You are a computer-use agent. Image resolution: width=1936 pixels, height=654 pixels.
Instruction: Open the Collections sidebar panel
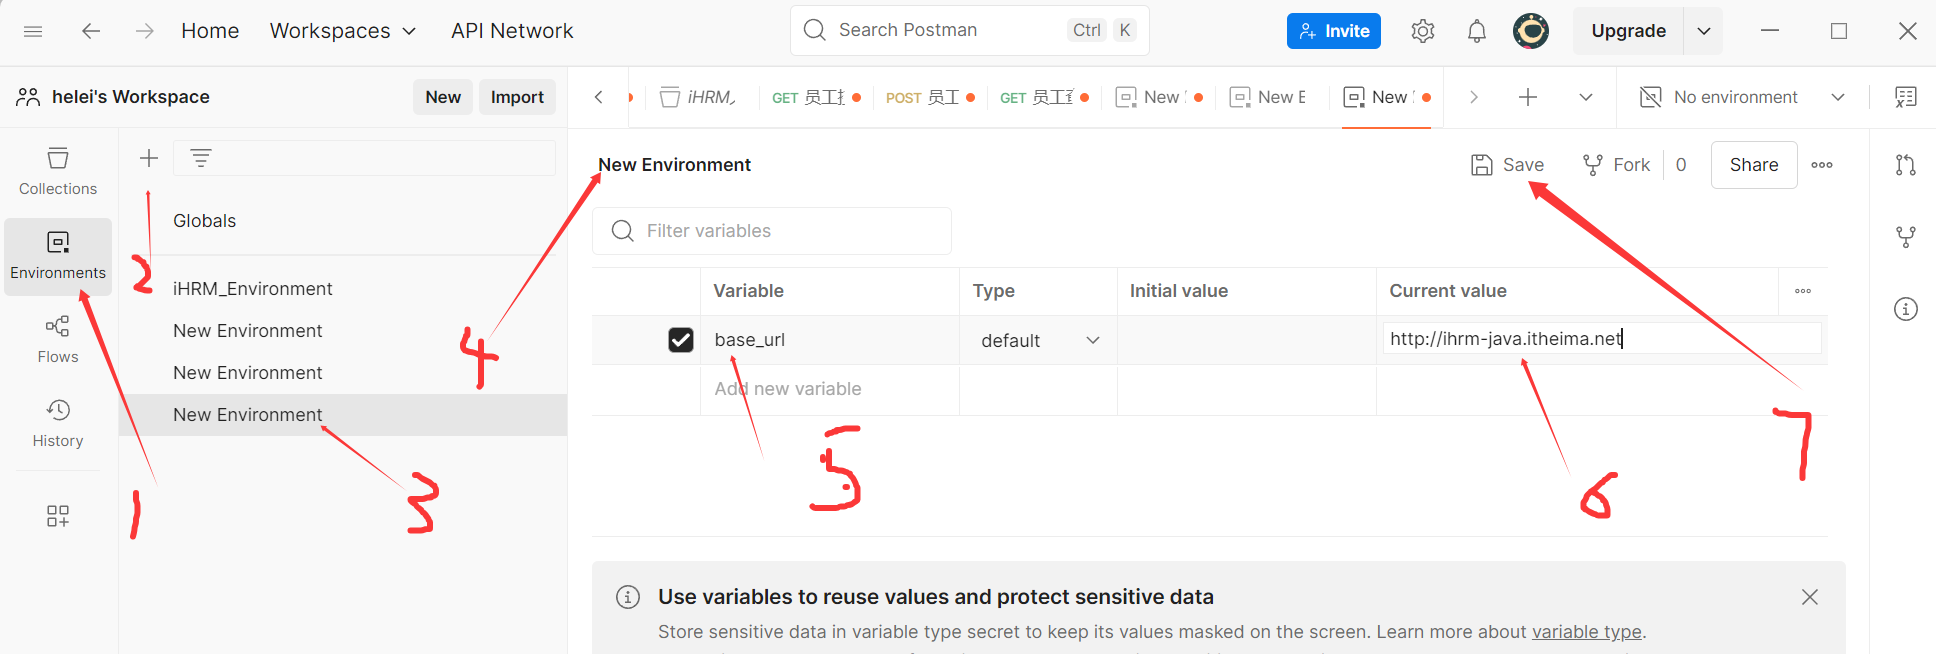[58, 171]
